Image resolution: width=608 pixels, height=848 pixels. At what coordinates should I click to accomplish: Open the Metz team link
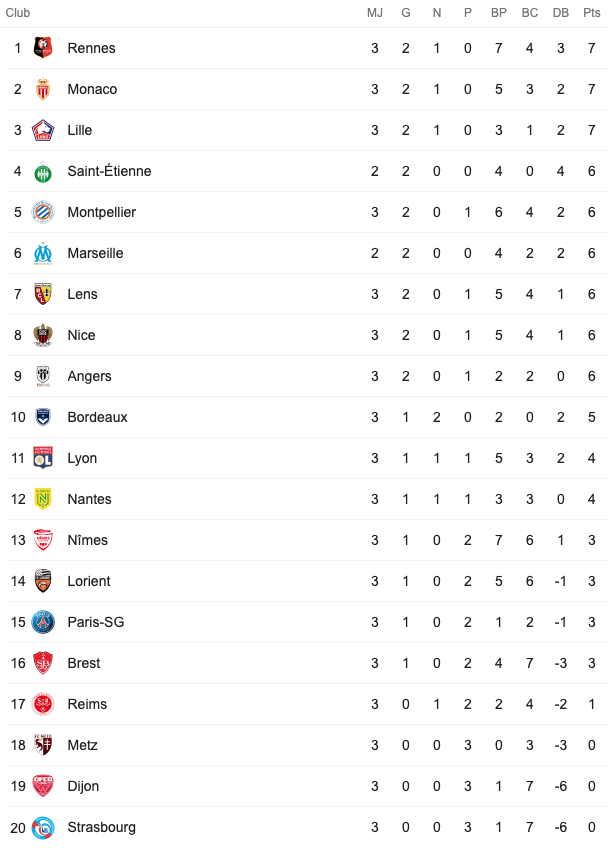pos(83,745)
